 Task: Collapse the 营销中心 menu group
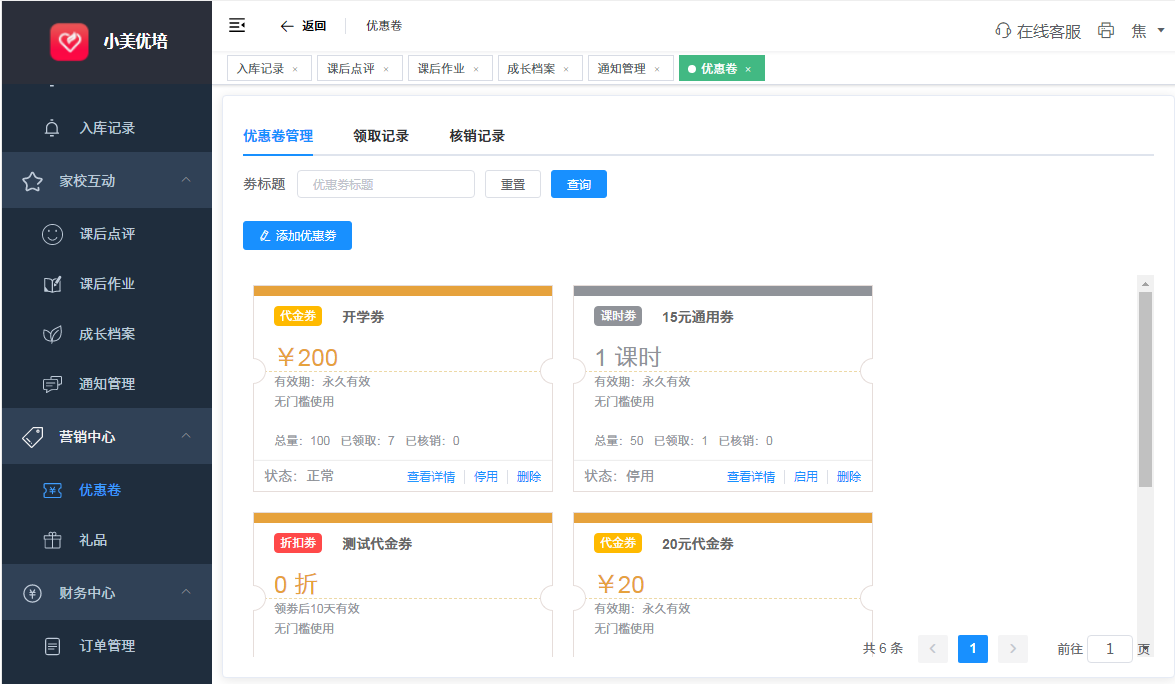coord(186,437)
